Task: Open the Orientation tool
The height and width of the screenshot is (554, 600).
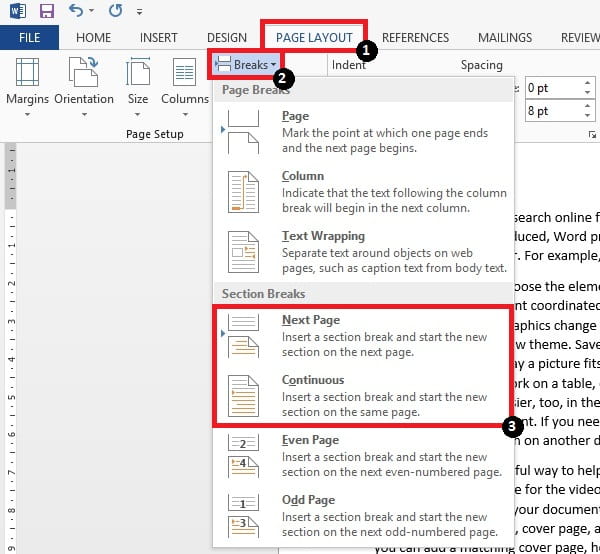Action: (x=83, y=83)
